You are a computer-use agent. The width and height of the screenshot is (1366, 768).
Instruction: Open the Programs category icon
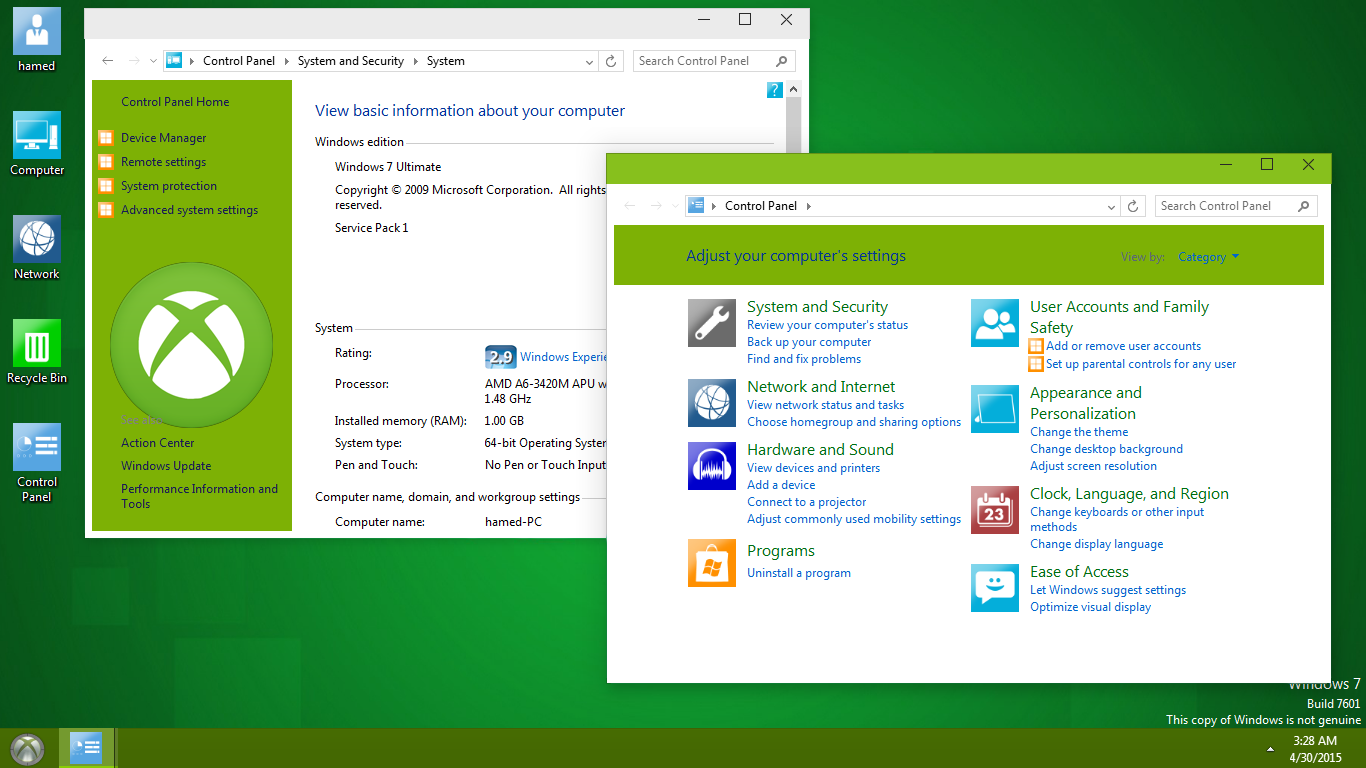tap(711, 563)
